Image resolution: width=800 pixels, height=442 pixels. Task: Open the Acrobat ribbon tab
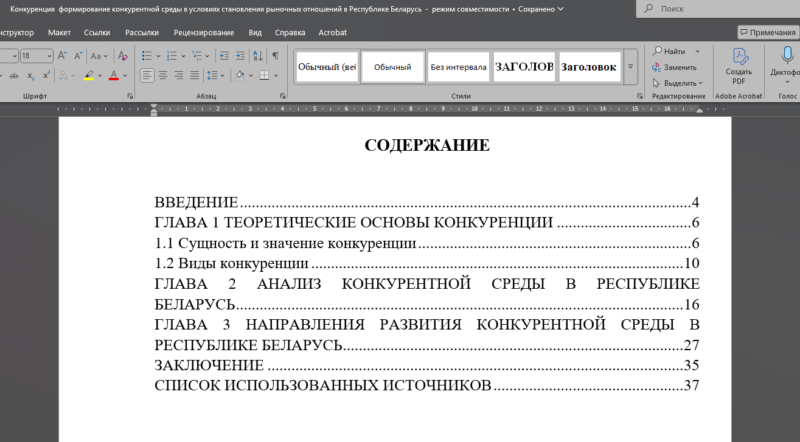[333, 32]
